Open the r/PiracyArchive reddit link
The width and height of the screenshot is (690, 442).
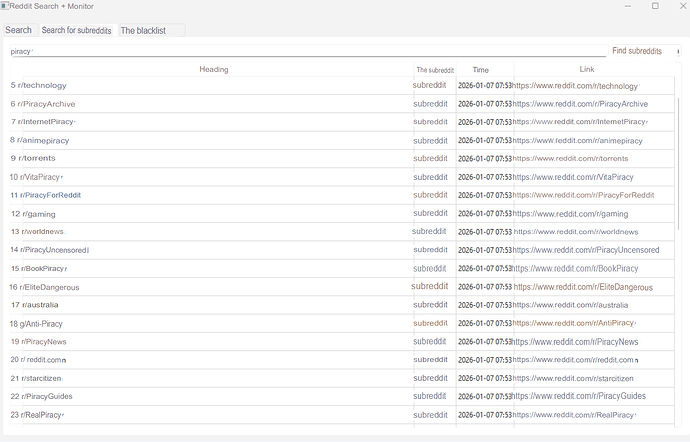click(580, 104)
